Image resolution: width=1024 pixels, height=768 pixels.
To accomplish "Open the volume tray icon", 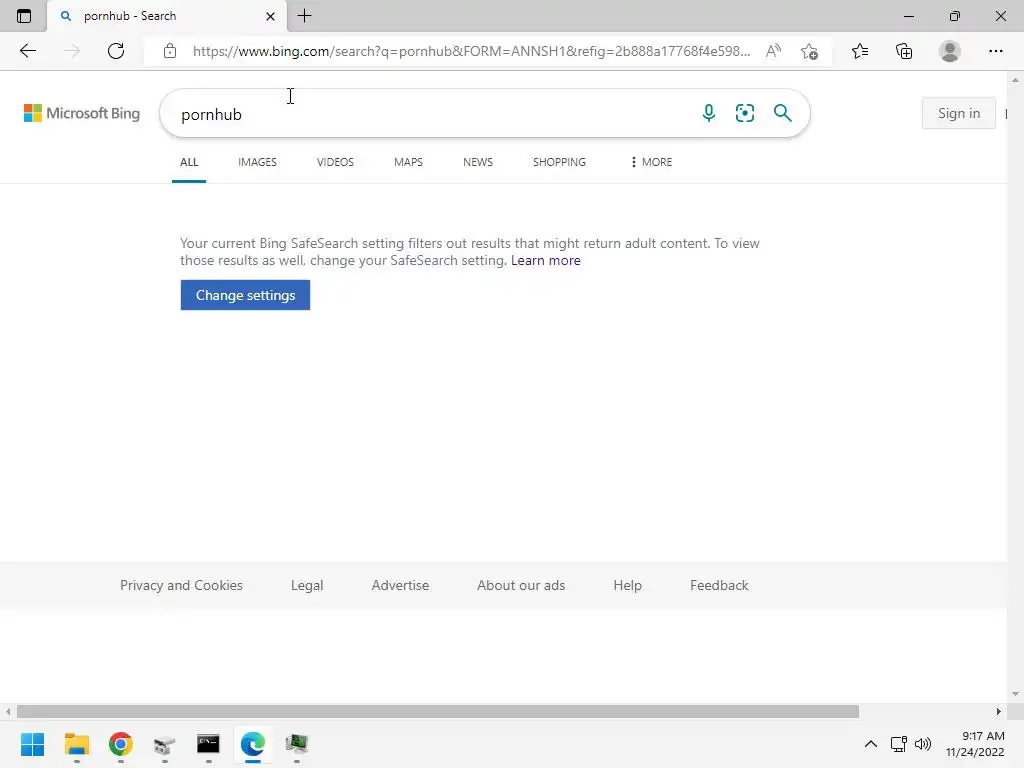I will coord(922,744).
